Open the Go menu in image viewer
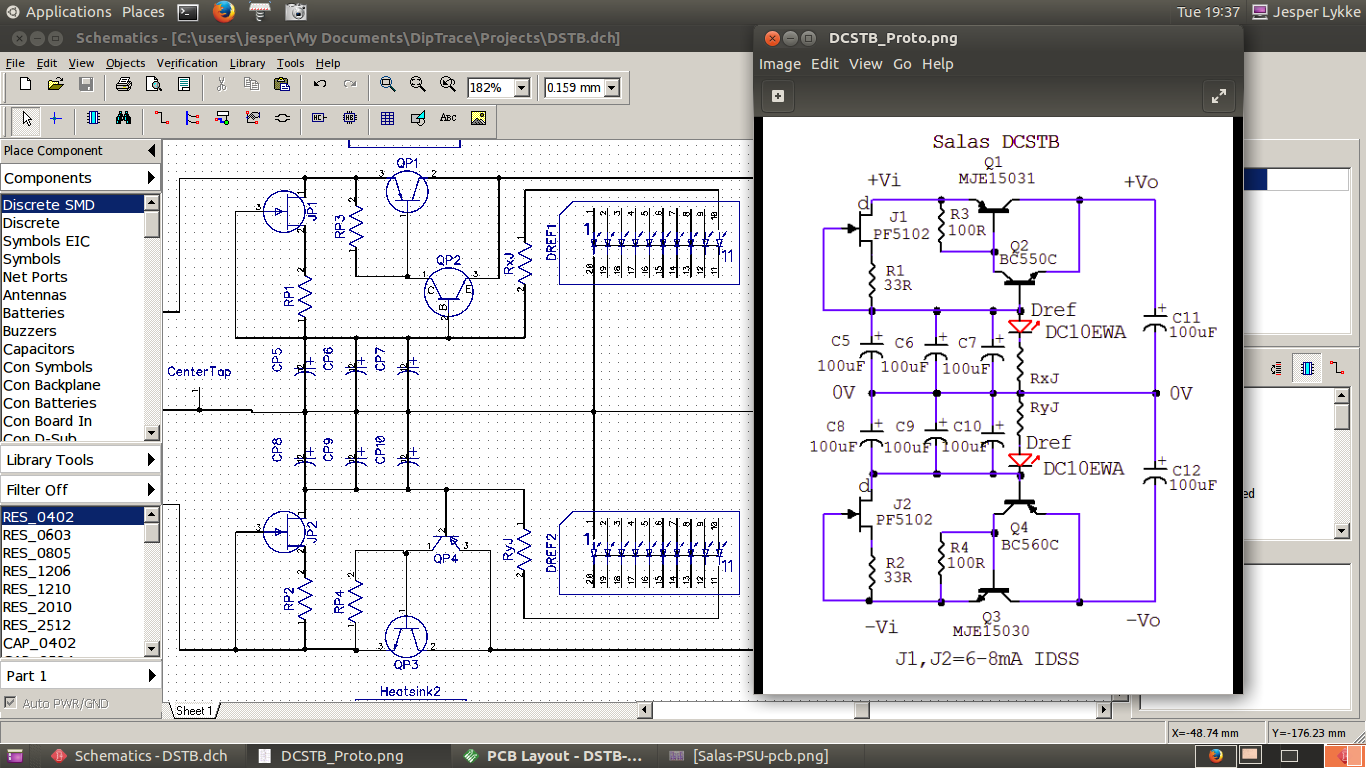The height and width of the screenshot is (768, 1366). (902, 64)
